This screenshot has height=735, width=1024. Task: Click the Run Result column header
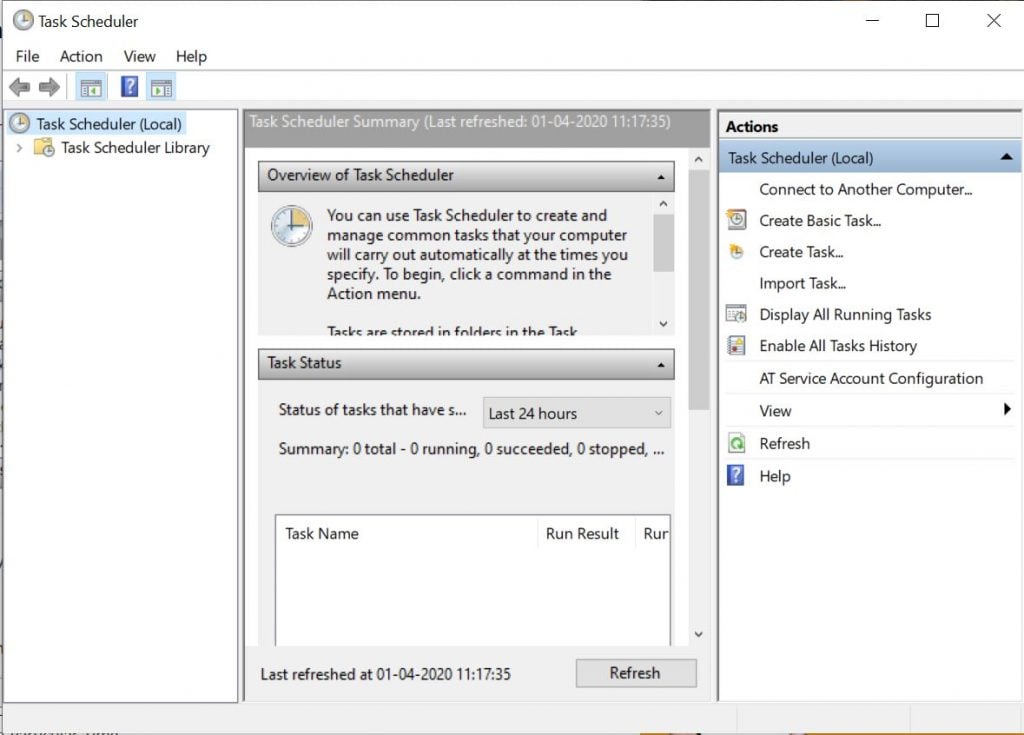[x=582, y=534]
